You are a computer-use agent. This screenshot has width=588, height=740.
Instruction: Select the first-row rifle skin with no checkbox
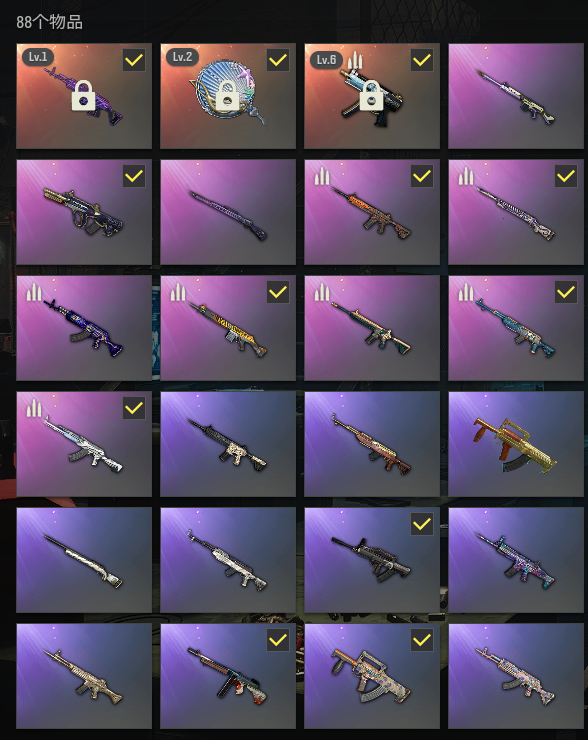coord(516,96)
